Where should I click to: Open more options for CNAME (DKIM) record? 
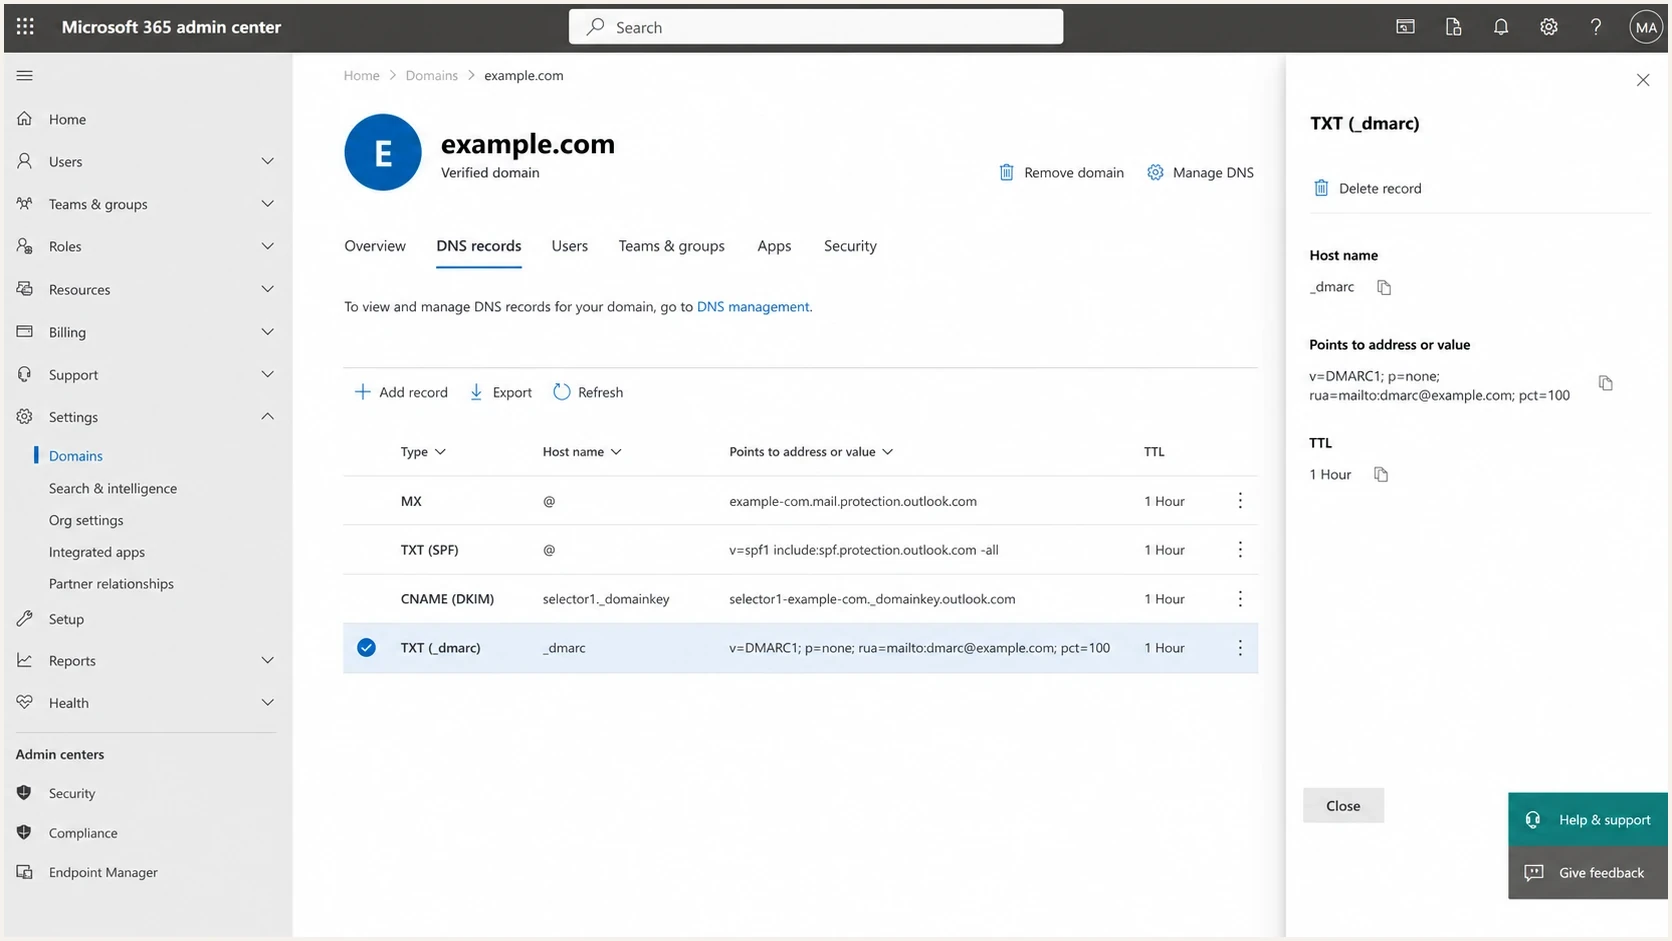[1240, 599]
